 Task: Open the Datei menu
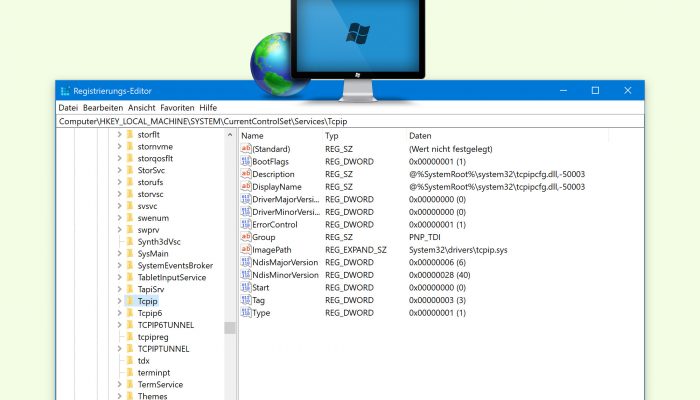68,108
